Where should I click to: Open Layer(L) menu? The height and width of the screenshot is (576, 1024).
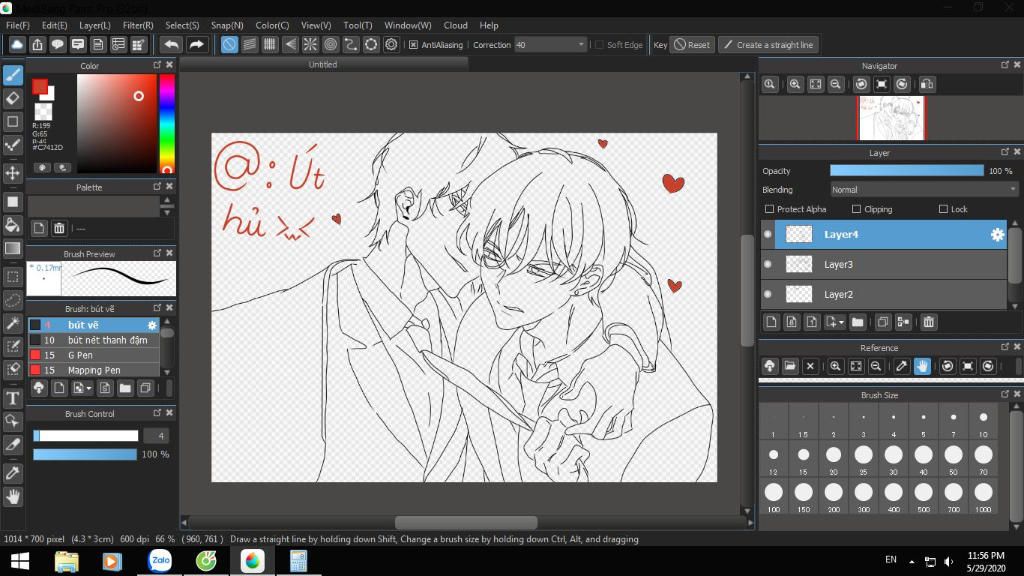95,25
